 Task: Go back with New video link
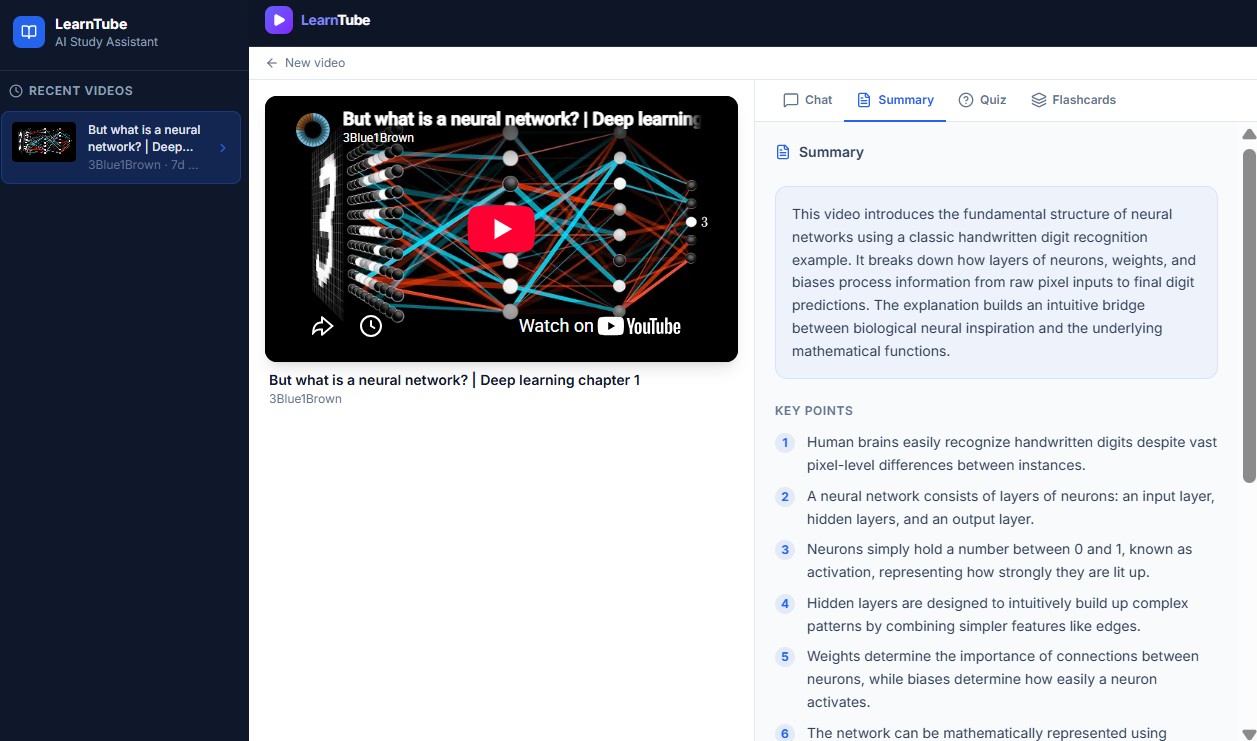click(306, 63)
